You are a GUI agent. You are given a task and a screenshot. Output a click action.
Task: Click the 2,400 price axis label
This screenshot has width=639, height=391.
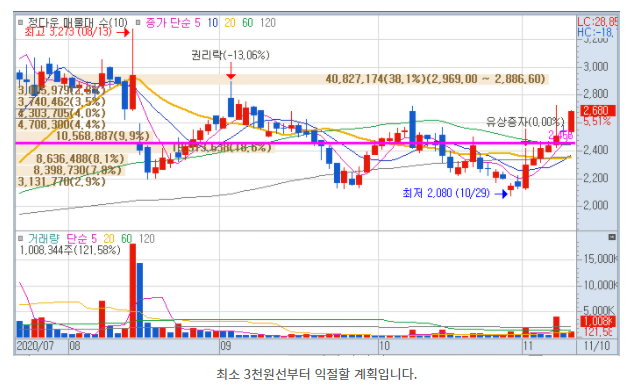coord(595,150)
